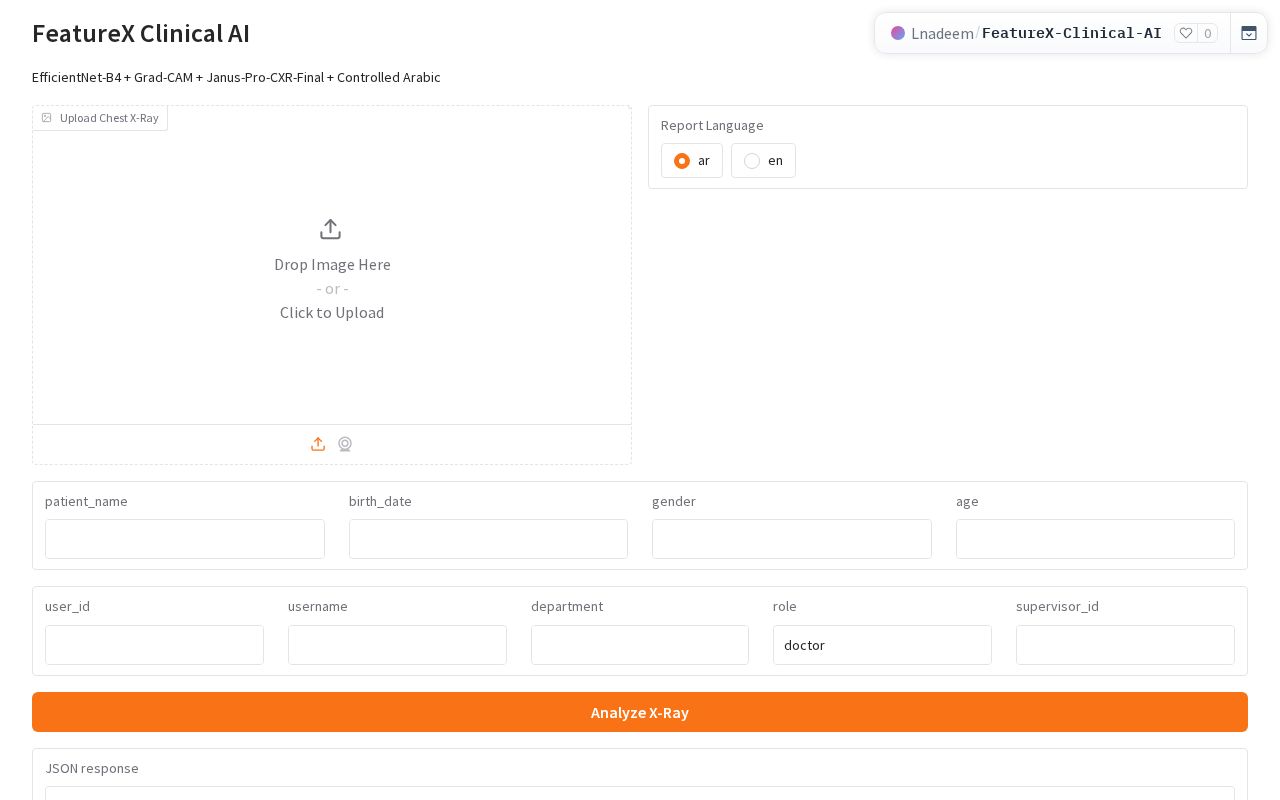Focus the supervisor_id input field
Image resolution: width=1280 pixels, height=800 pixels.
point(1125,645)
